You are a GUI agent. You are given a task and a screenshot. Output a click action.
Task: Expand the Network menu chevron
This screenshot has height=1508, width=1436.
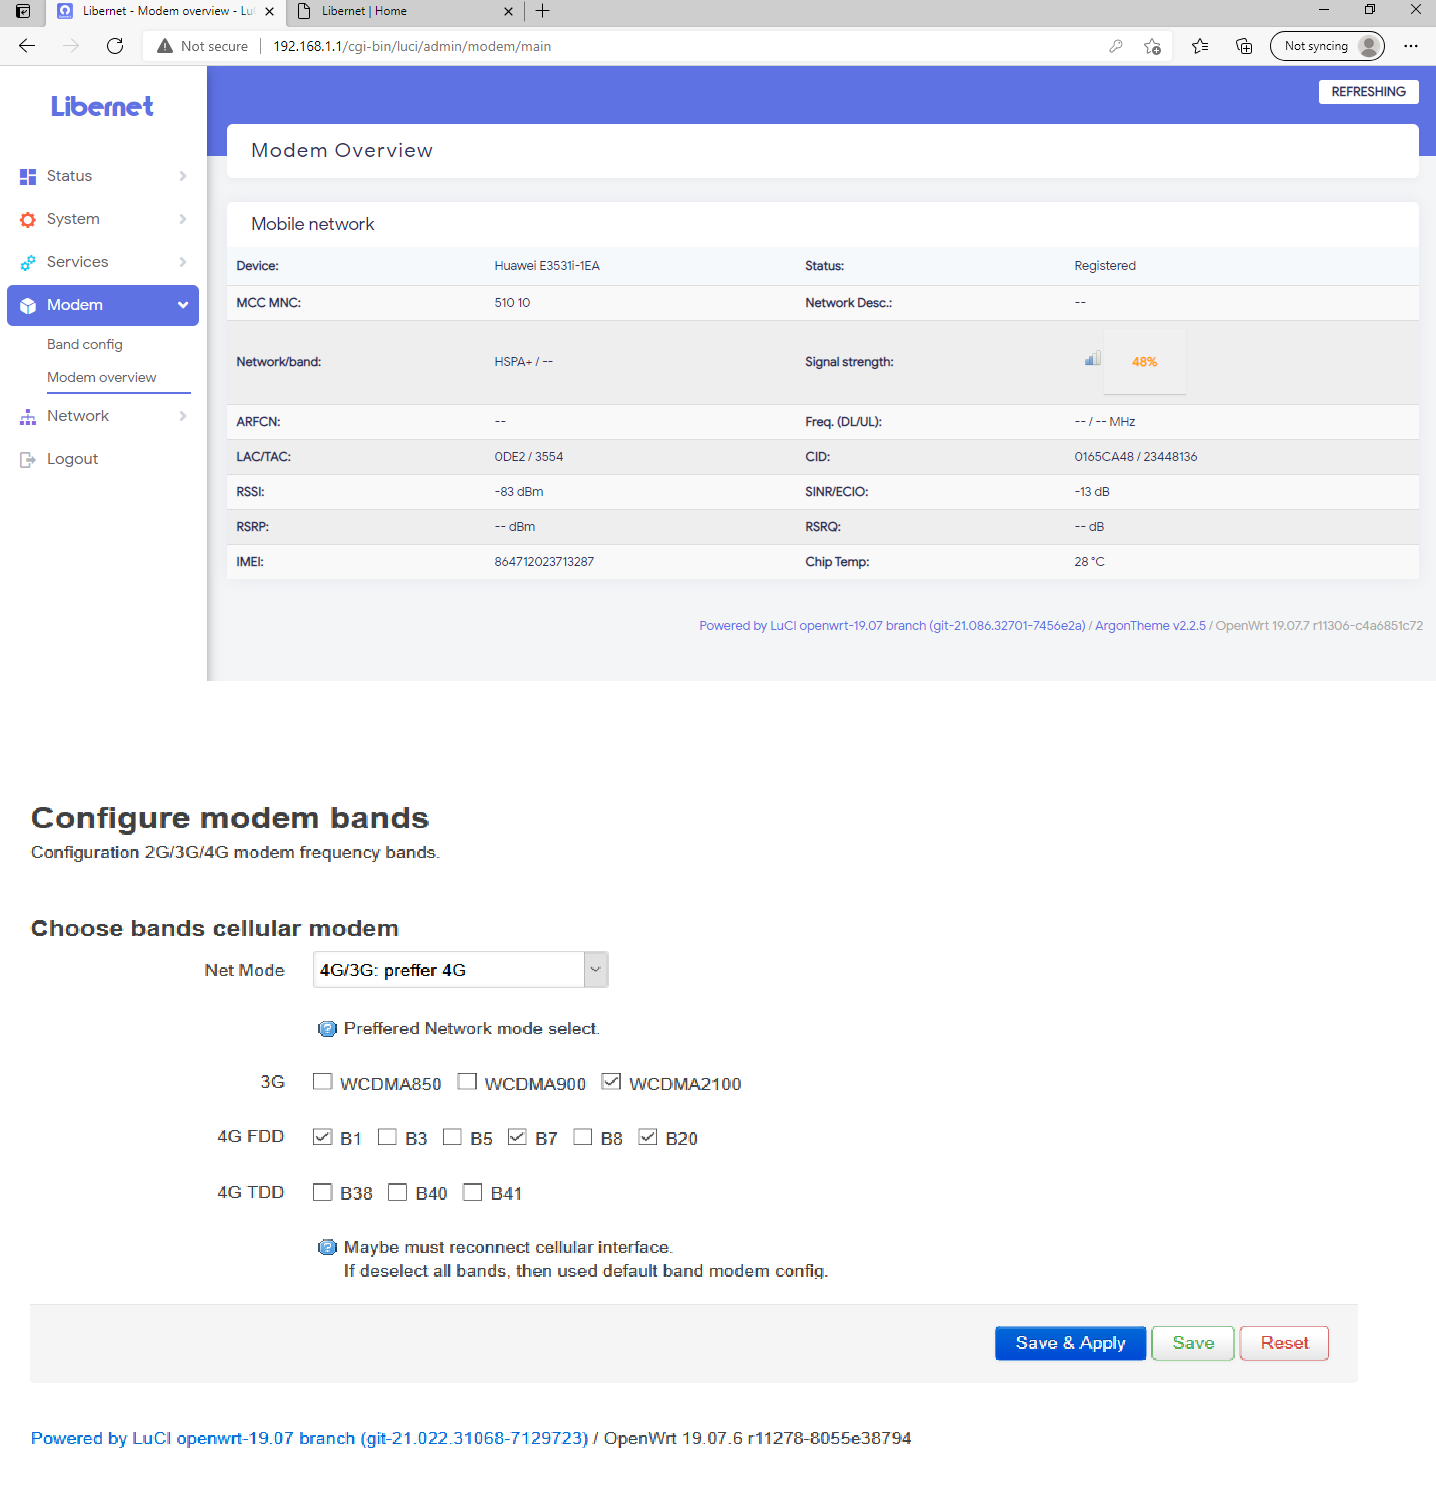[x=183, y=416]
